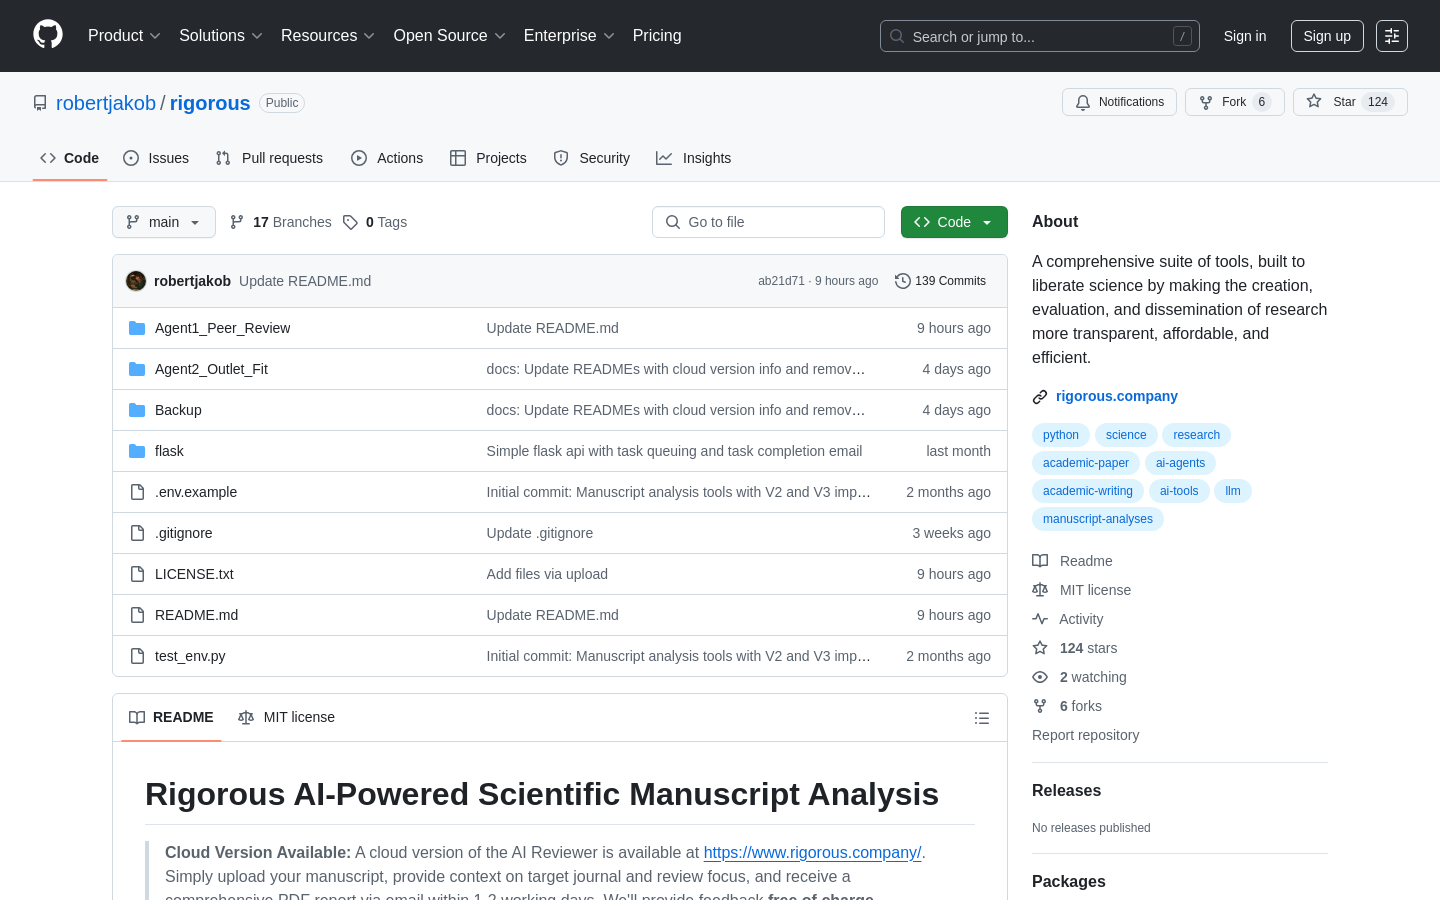1440x900 pixels.
Task: Expand the Product menu
Action: tap(124, 36)
